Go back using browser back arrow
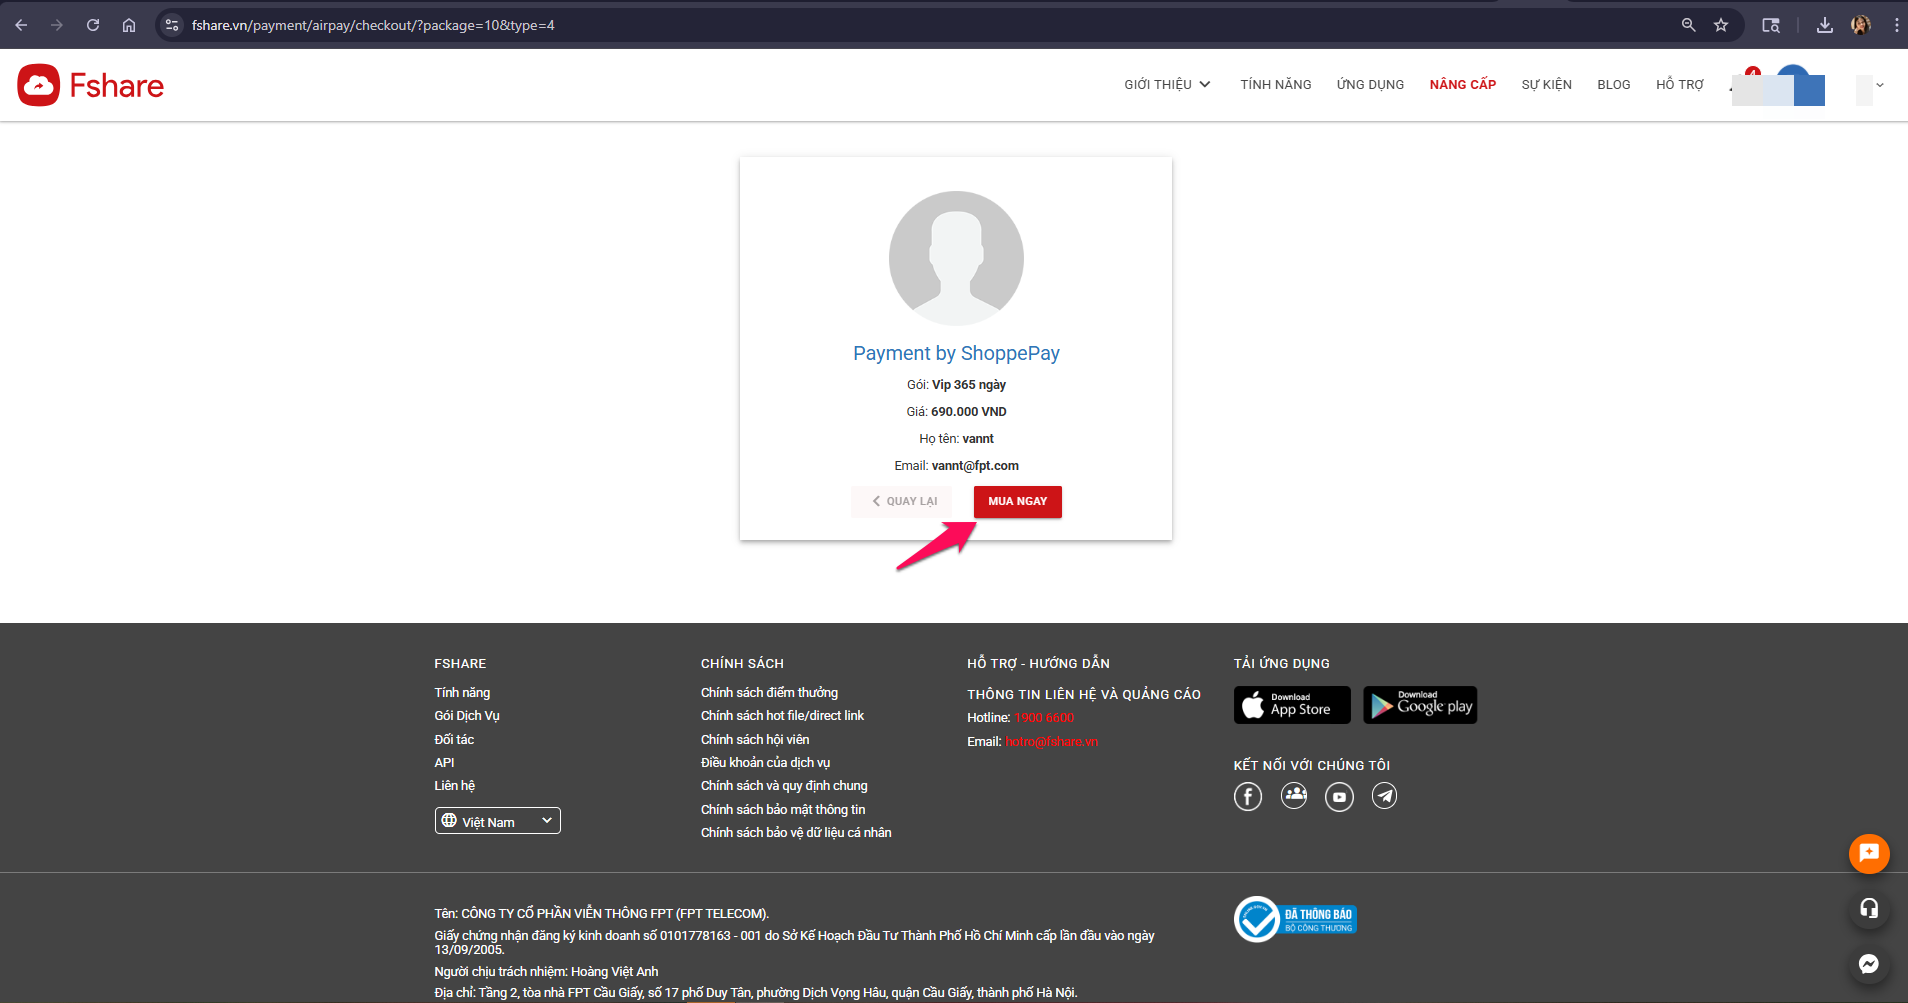The height and width of the screenshot is (1003, 1908). click(x=21, y=25)
